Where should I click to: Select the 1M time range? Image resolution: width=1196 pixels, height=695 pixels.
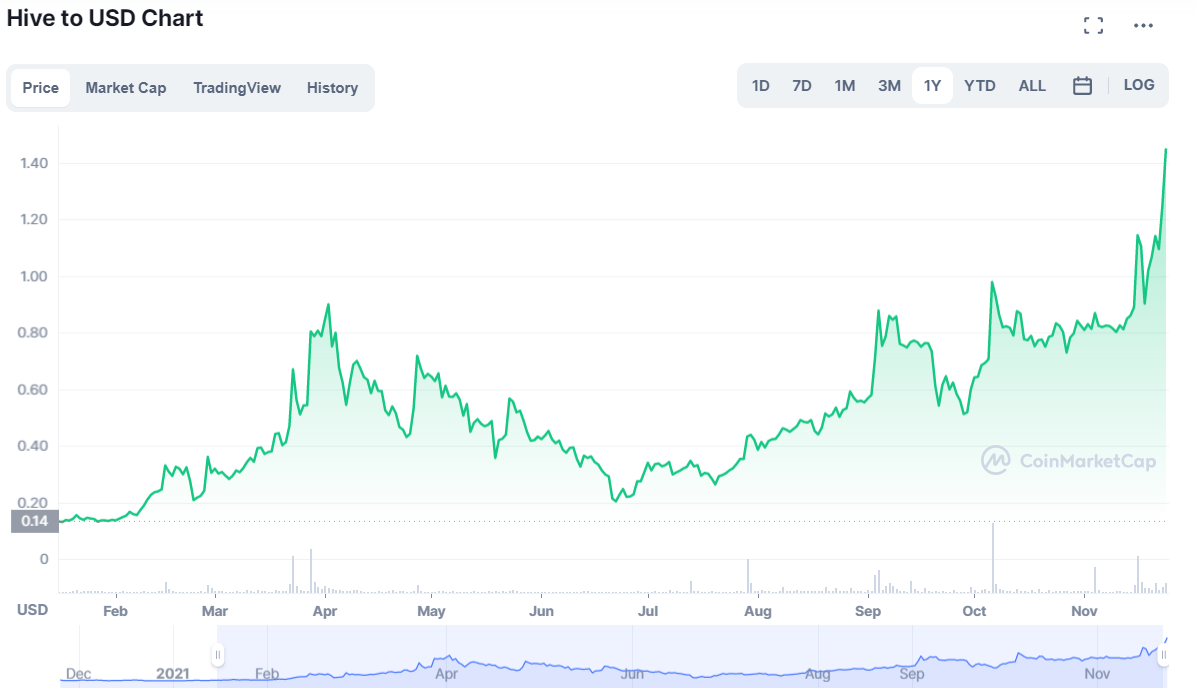[x=844, y=85]
